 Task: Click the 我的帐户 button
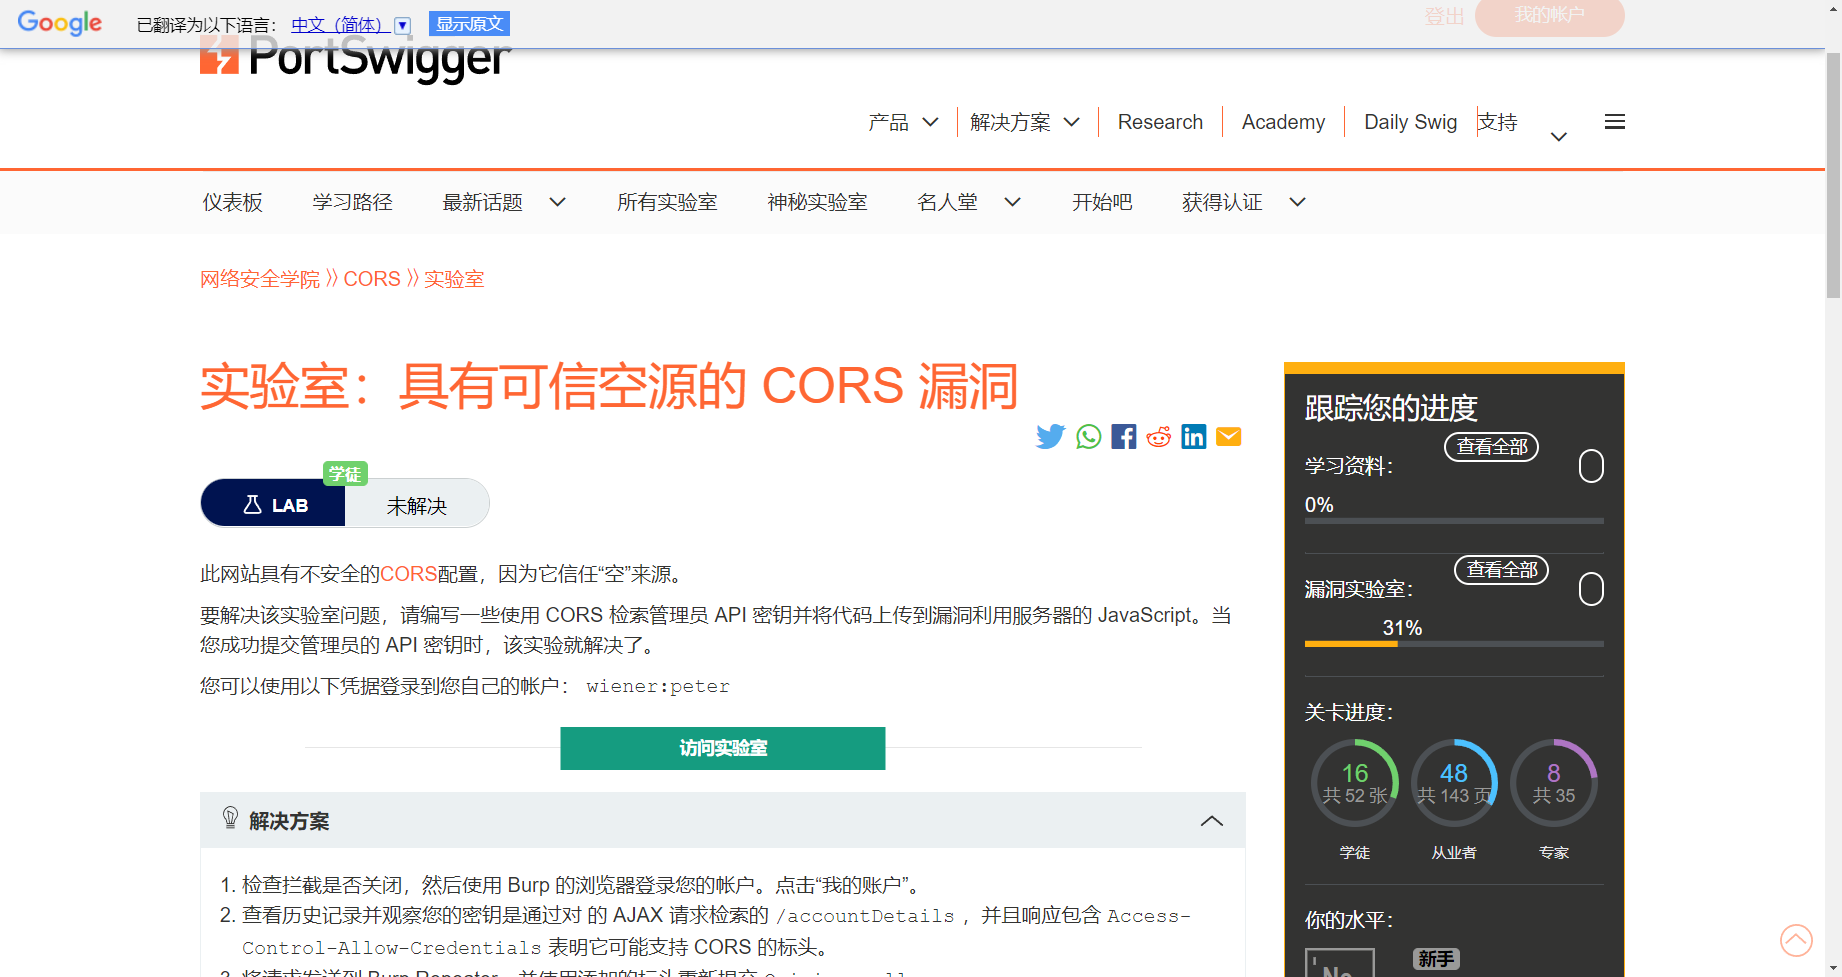1549,15
